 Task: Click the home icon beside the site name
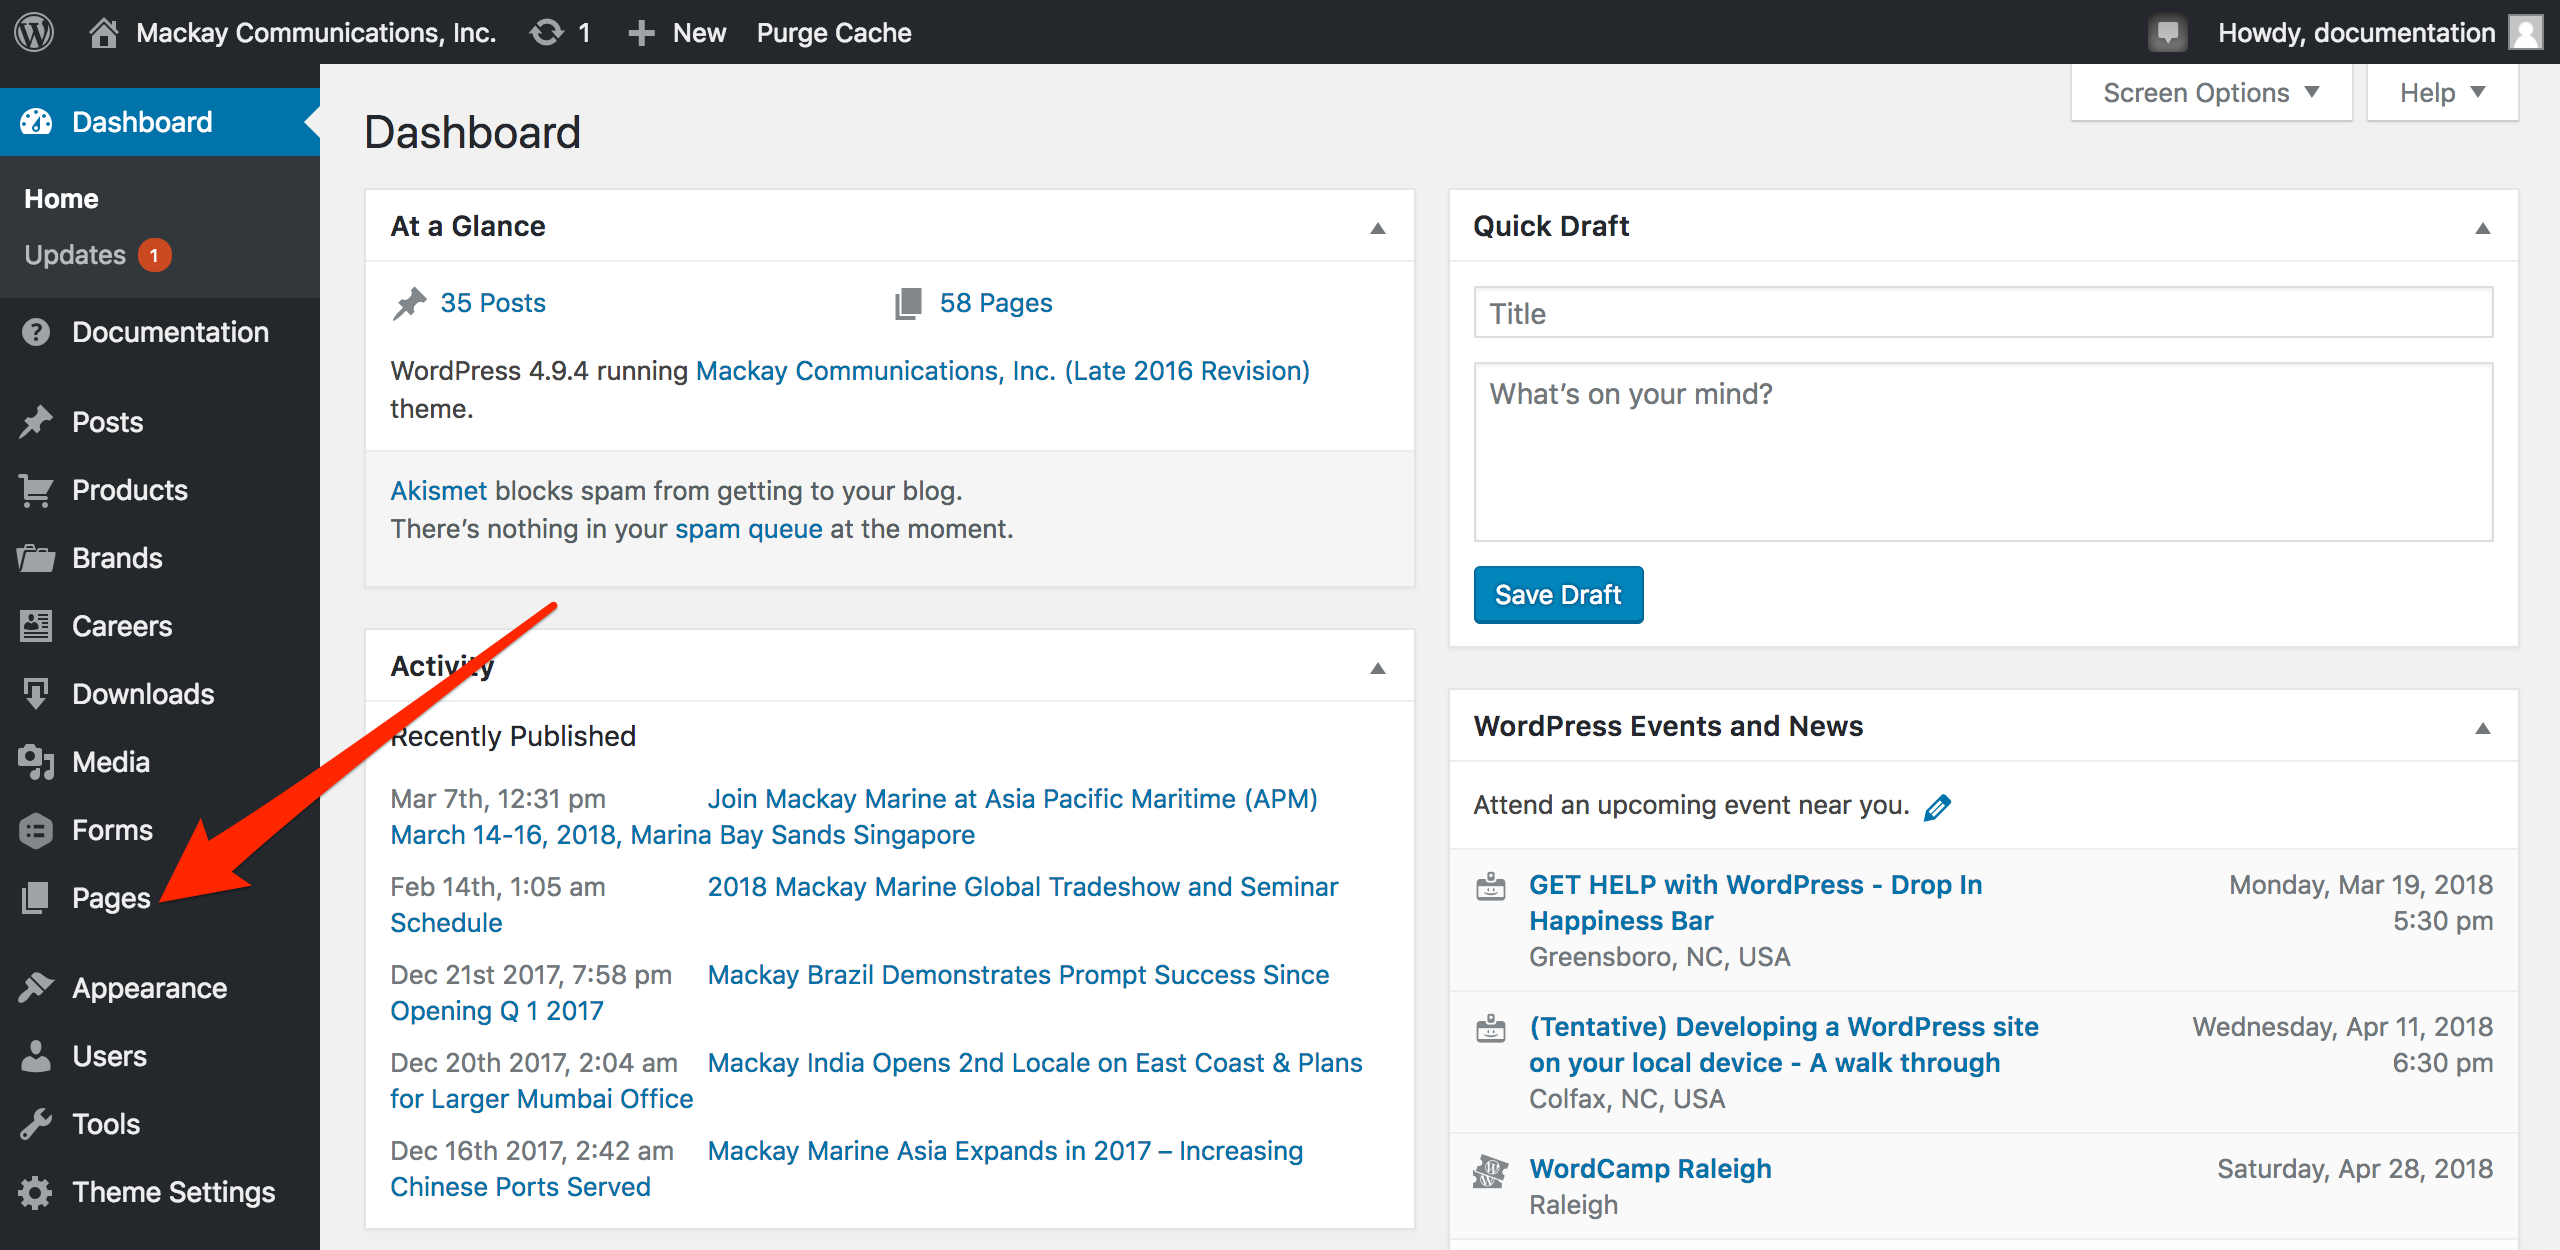[103, 32]
